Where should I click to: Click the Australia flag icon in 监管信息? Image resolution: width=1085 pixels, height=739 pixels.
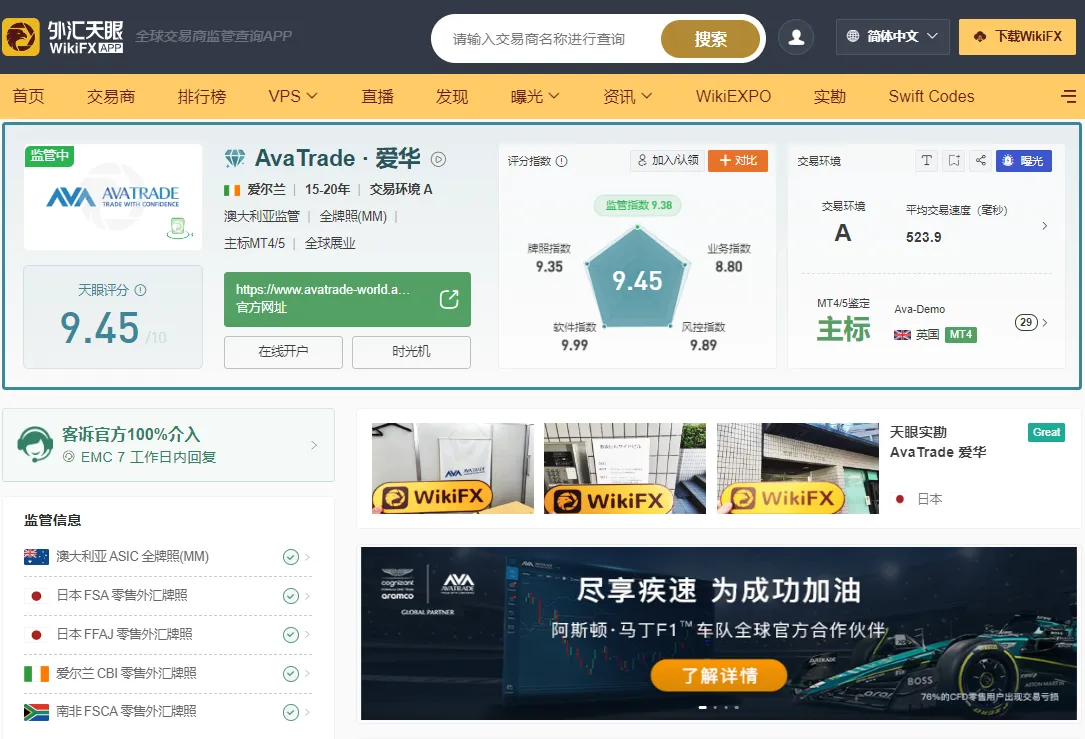(x=36, y=556)
